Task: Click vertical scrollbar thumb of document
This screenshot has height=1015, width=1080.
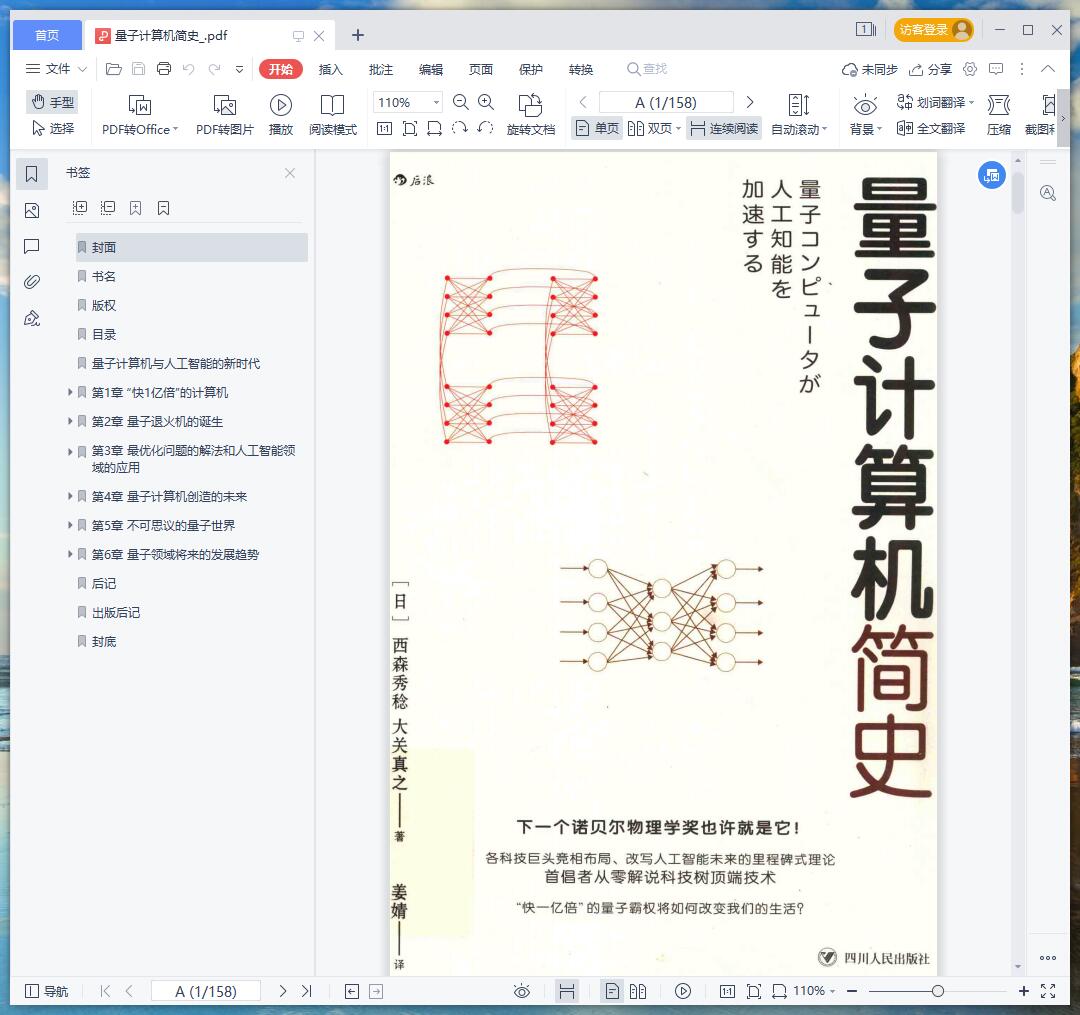Action: (1018, 194)
